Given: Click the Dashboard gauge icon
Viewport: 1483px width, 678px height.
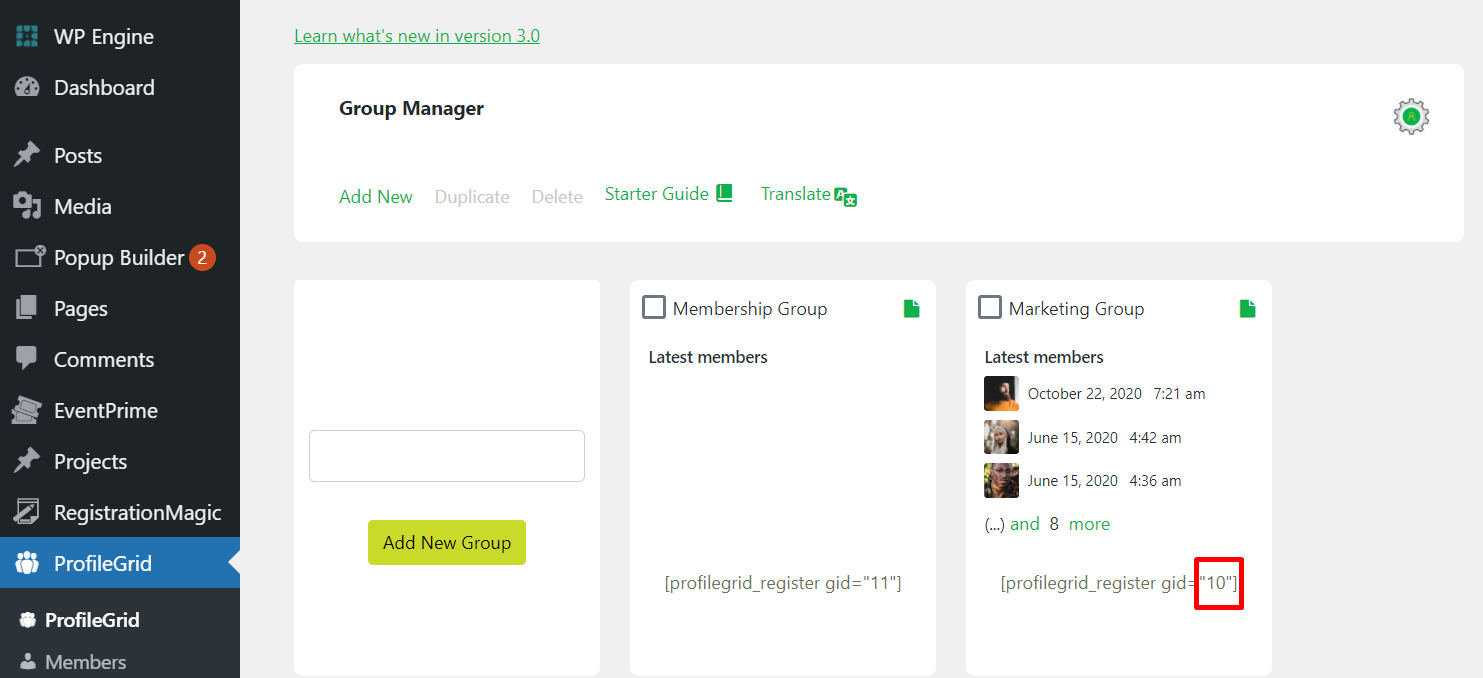Looking at the screenshot, I should click(x=27, y=88).
